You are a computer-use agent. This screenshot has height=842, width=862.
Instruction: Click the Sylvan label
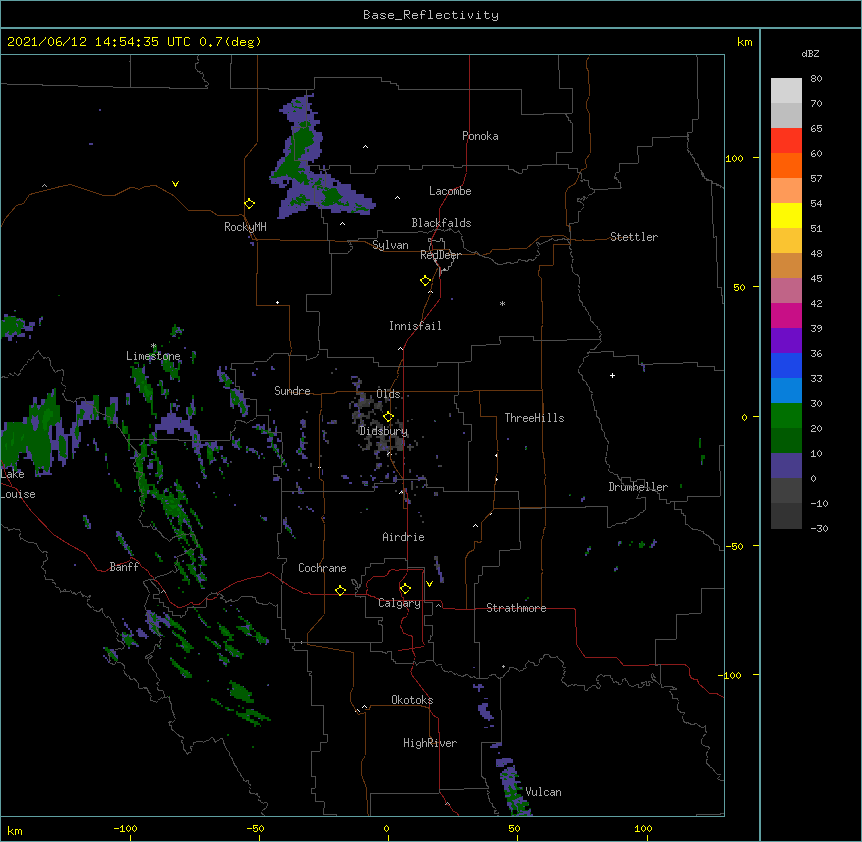tap(390, 245)
